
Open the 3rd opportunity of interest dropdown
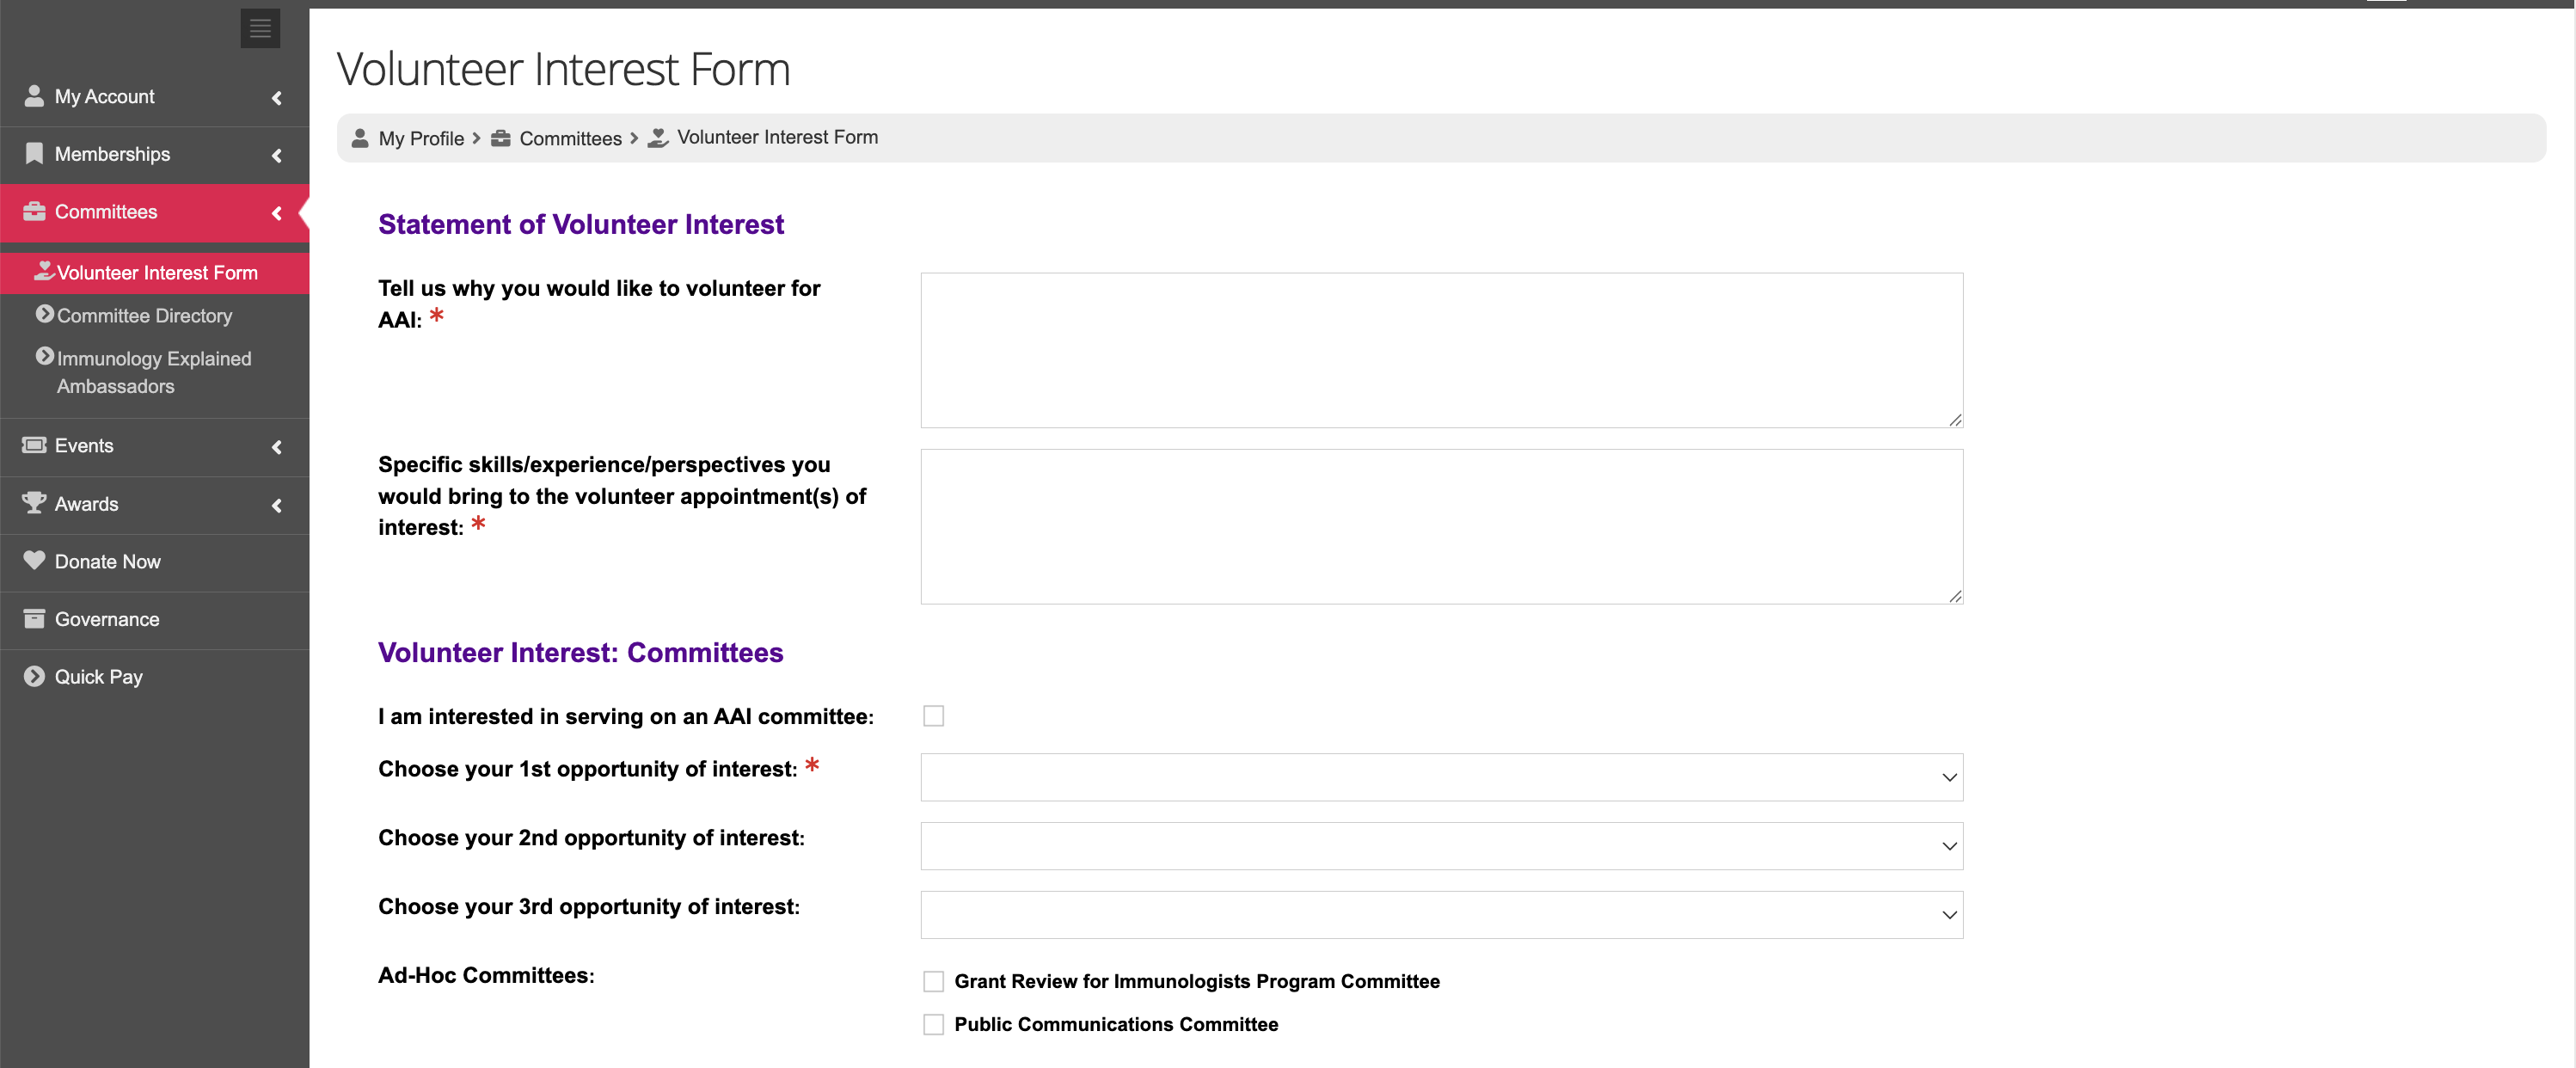click(1441, 915)
